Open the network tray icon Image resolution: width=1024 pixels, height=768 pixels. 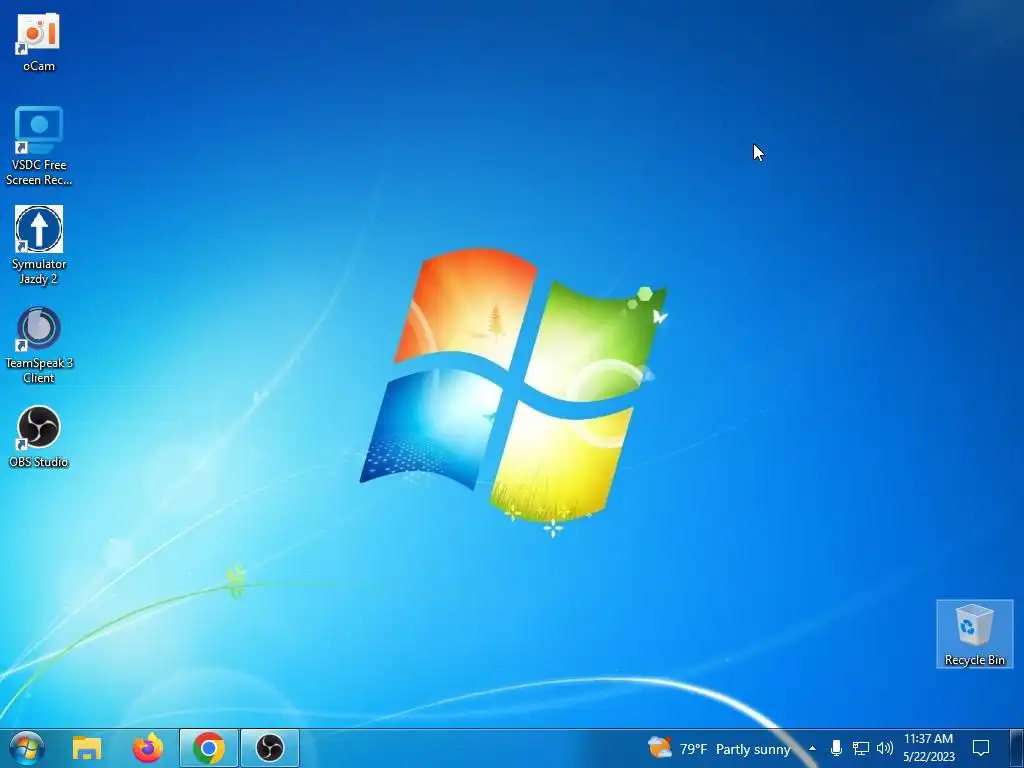860,748
